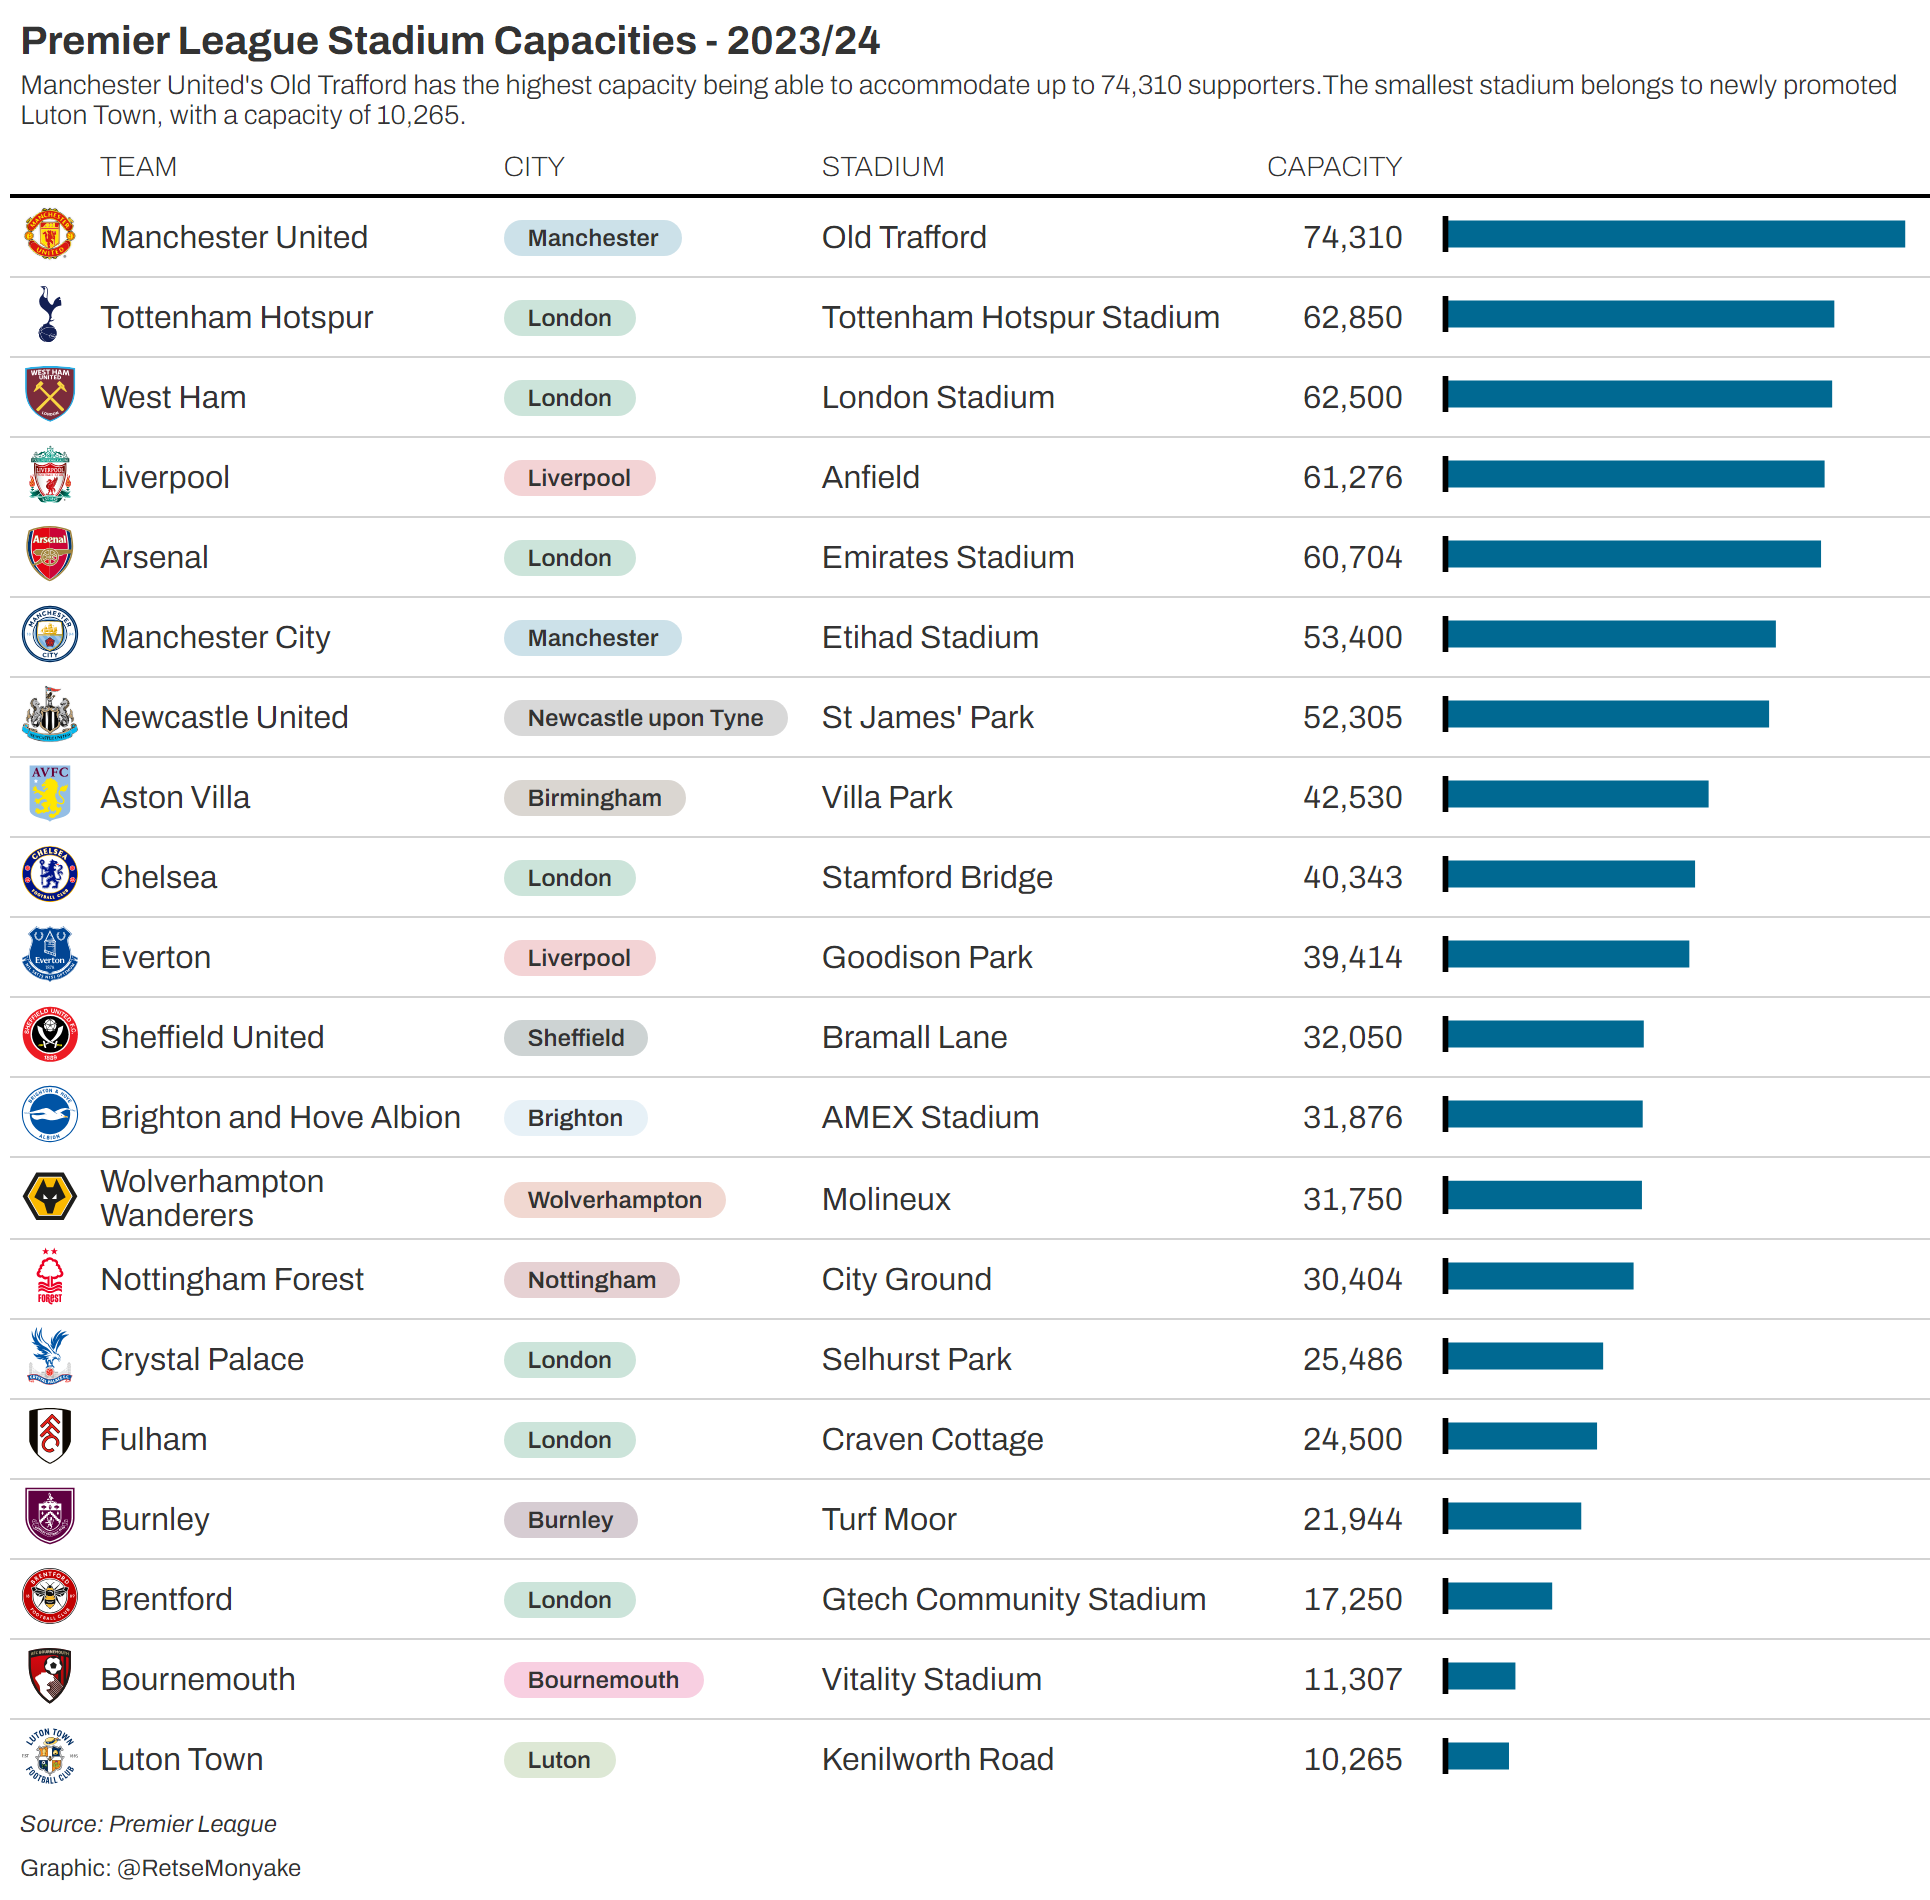Click the Arsenal cannon badge

[49, 556]
